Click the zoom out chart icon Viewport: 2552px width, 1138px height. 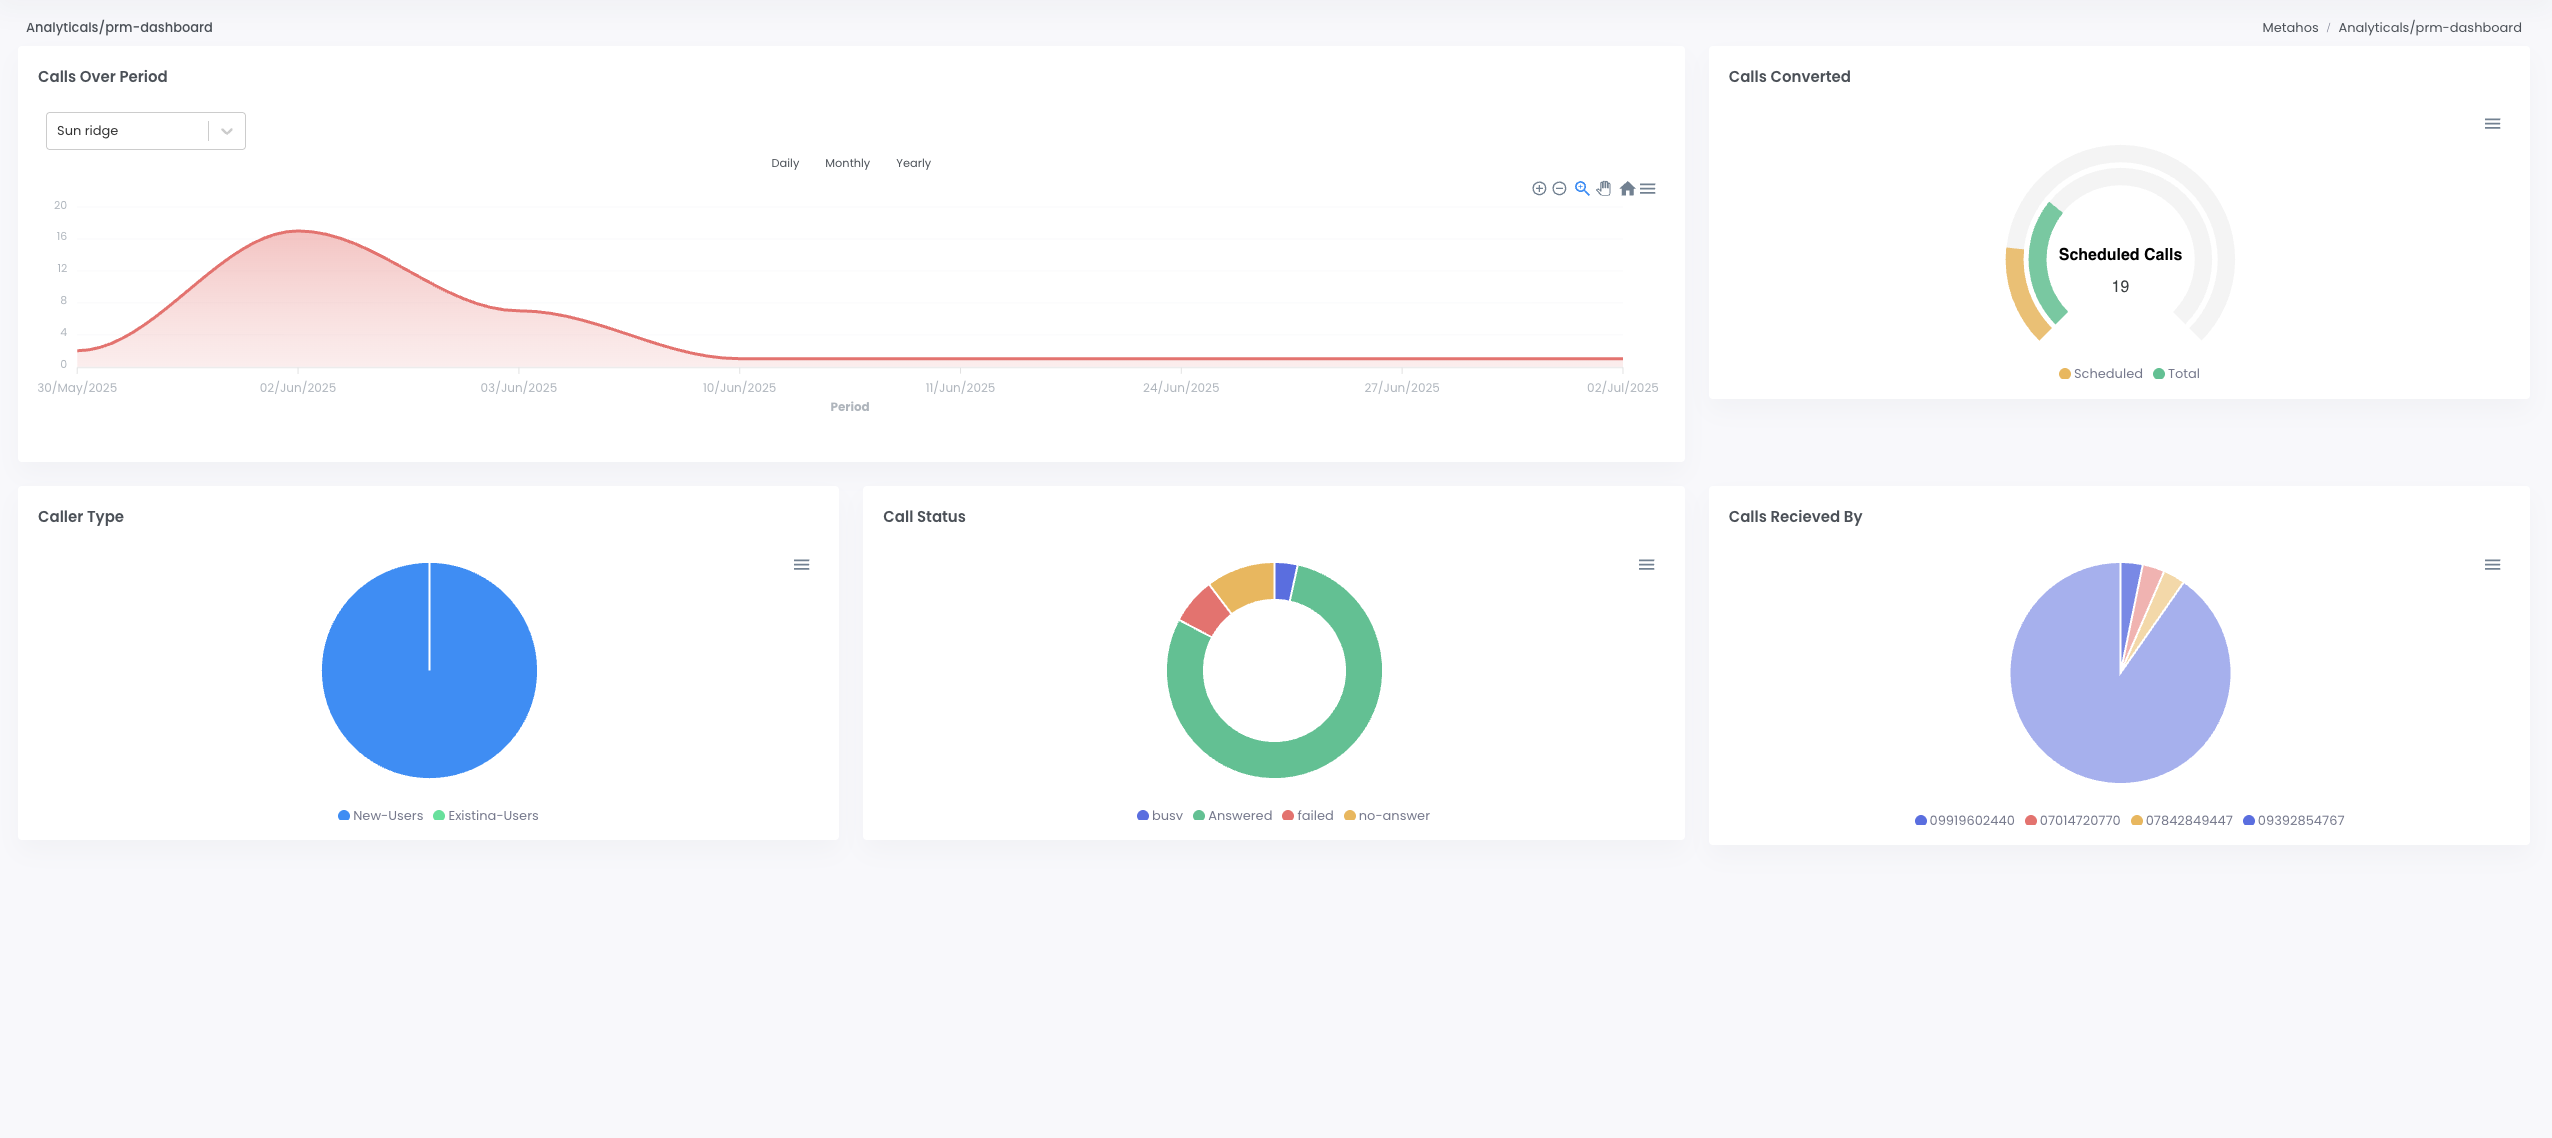[1559, 188]
